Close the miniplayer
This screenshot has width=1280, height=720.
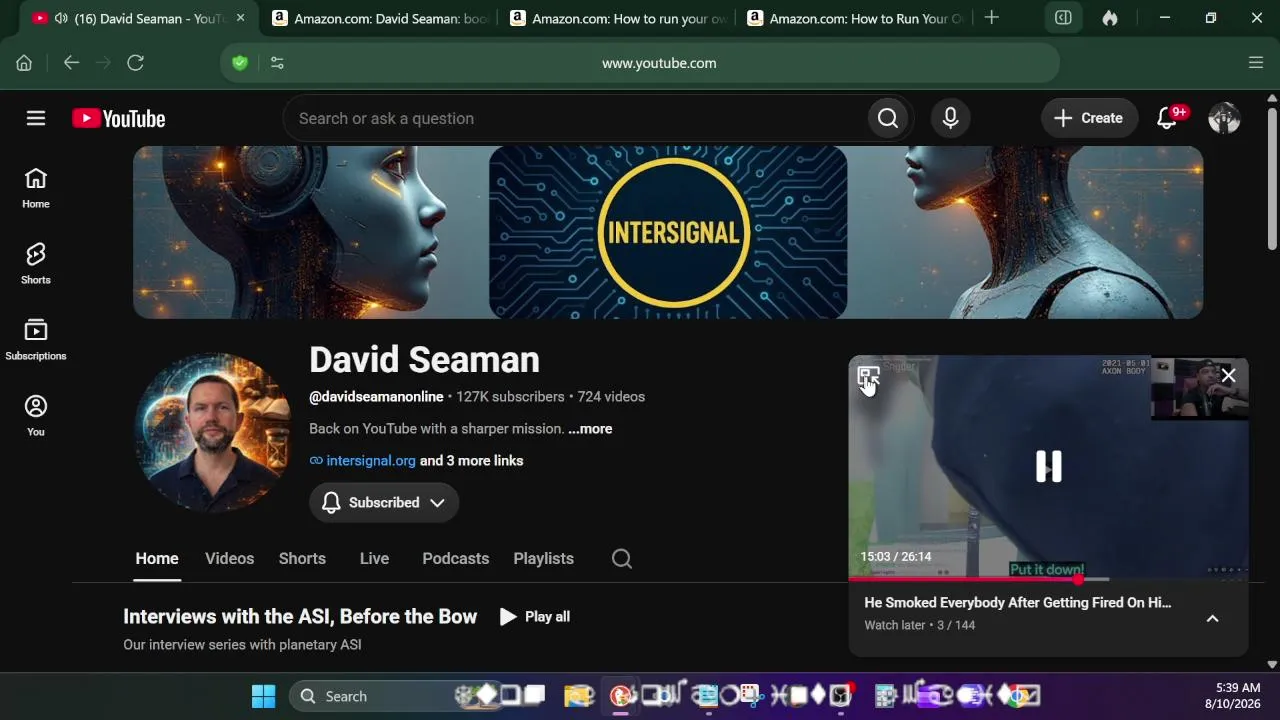point(1228,375)
